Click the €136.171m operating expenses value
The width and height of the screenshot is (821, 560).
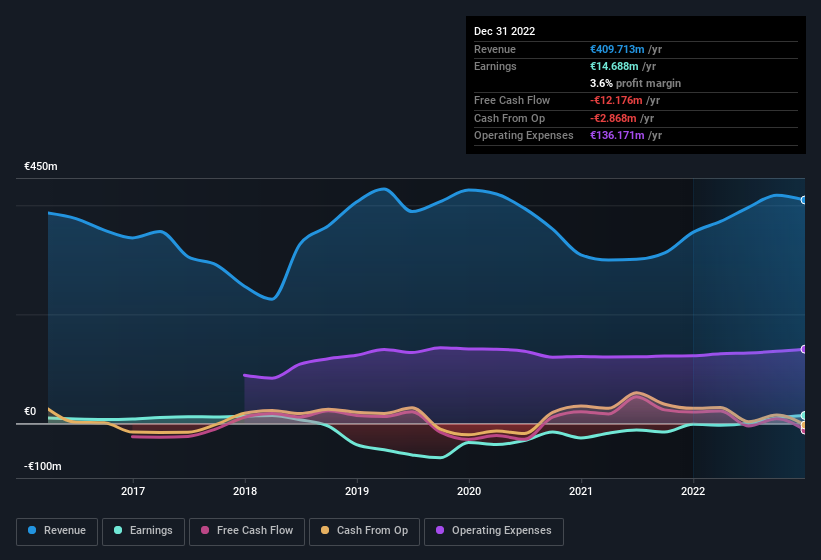(617, 136)
